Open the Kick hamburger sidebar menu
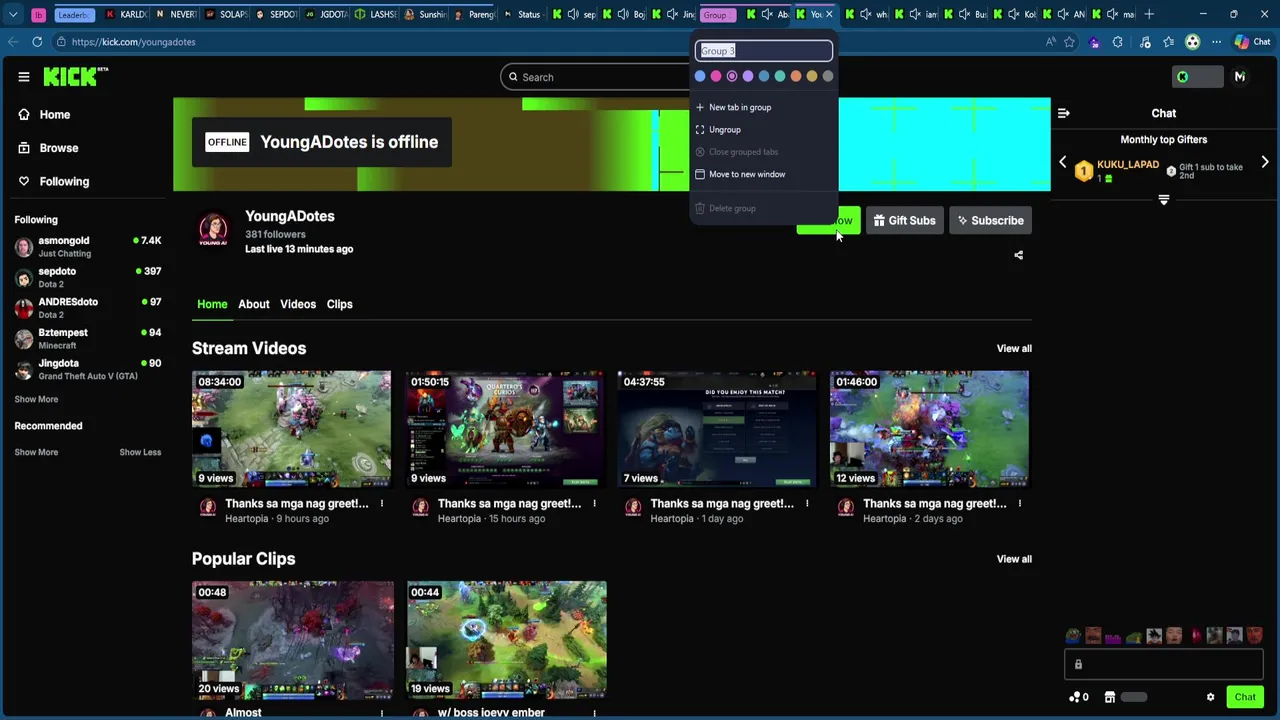 point(23,77)
